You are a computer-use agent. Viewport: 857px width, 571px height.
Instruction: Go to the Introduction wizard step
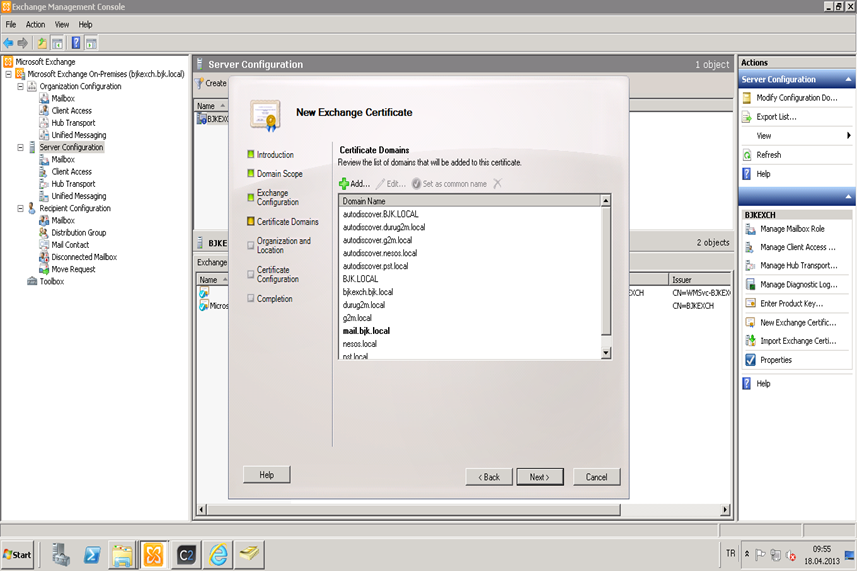tap(275, 155)
